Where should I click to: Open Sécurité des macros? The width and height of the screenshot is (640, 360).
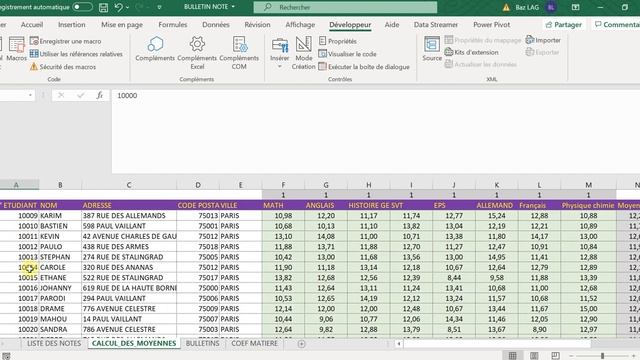[x=62, y=67]
